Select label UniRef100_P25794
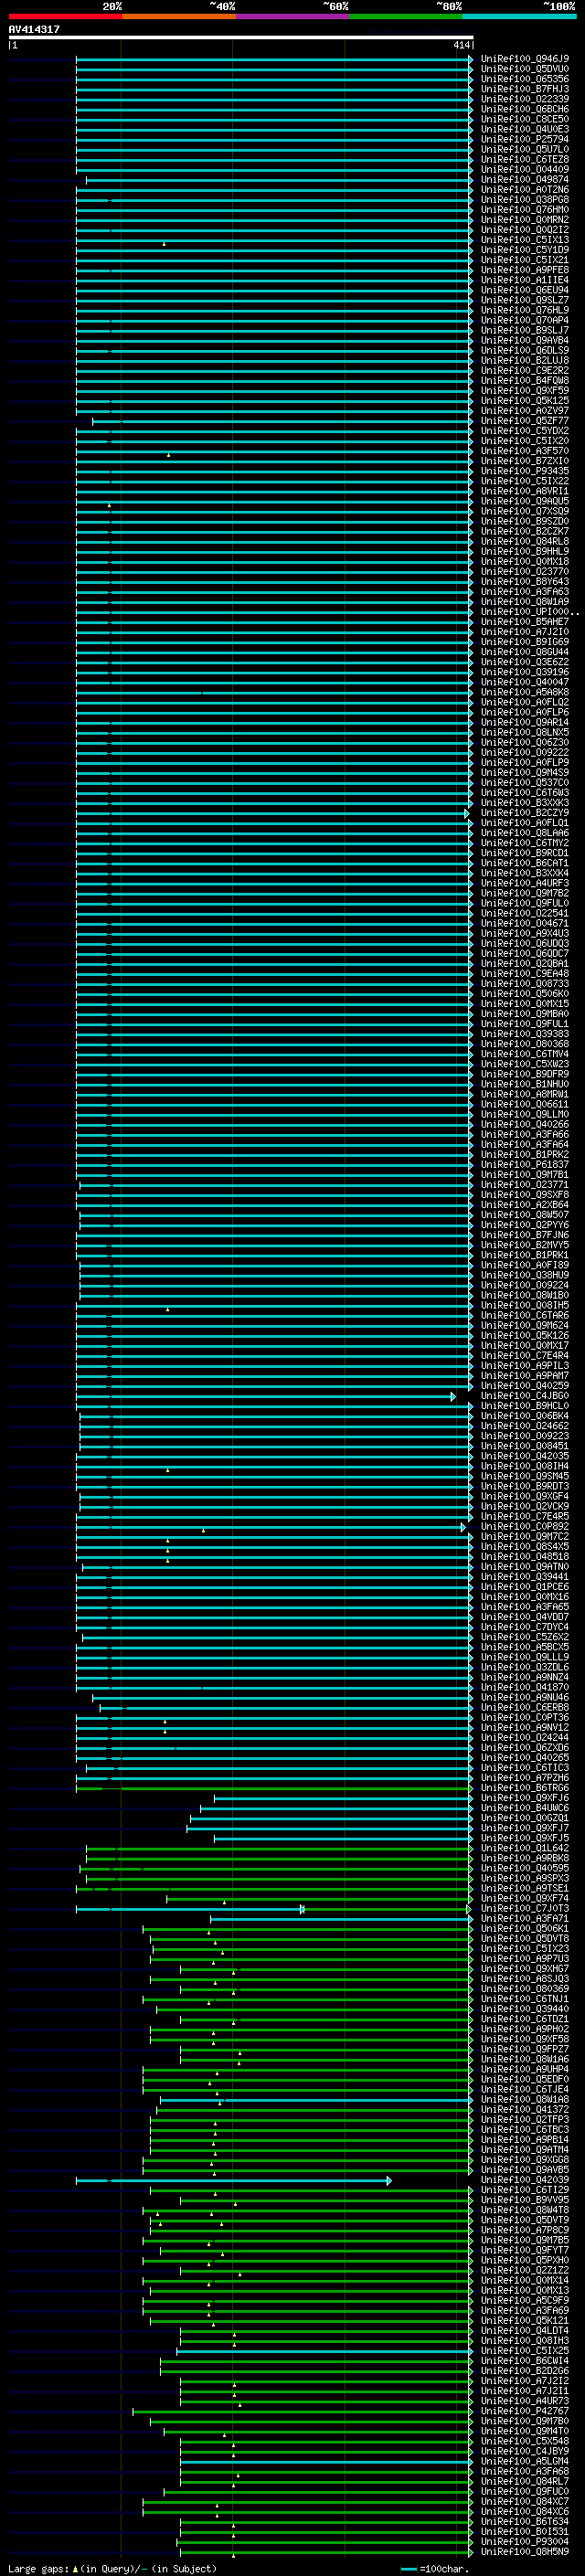 pos(524,139)
